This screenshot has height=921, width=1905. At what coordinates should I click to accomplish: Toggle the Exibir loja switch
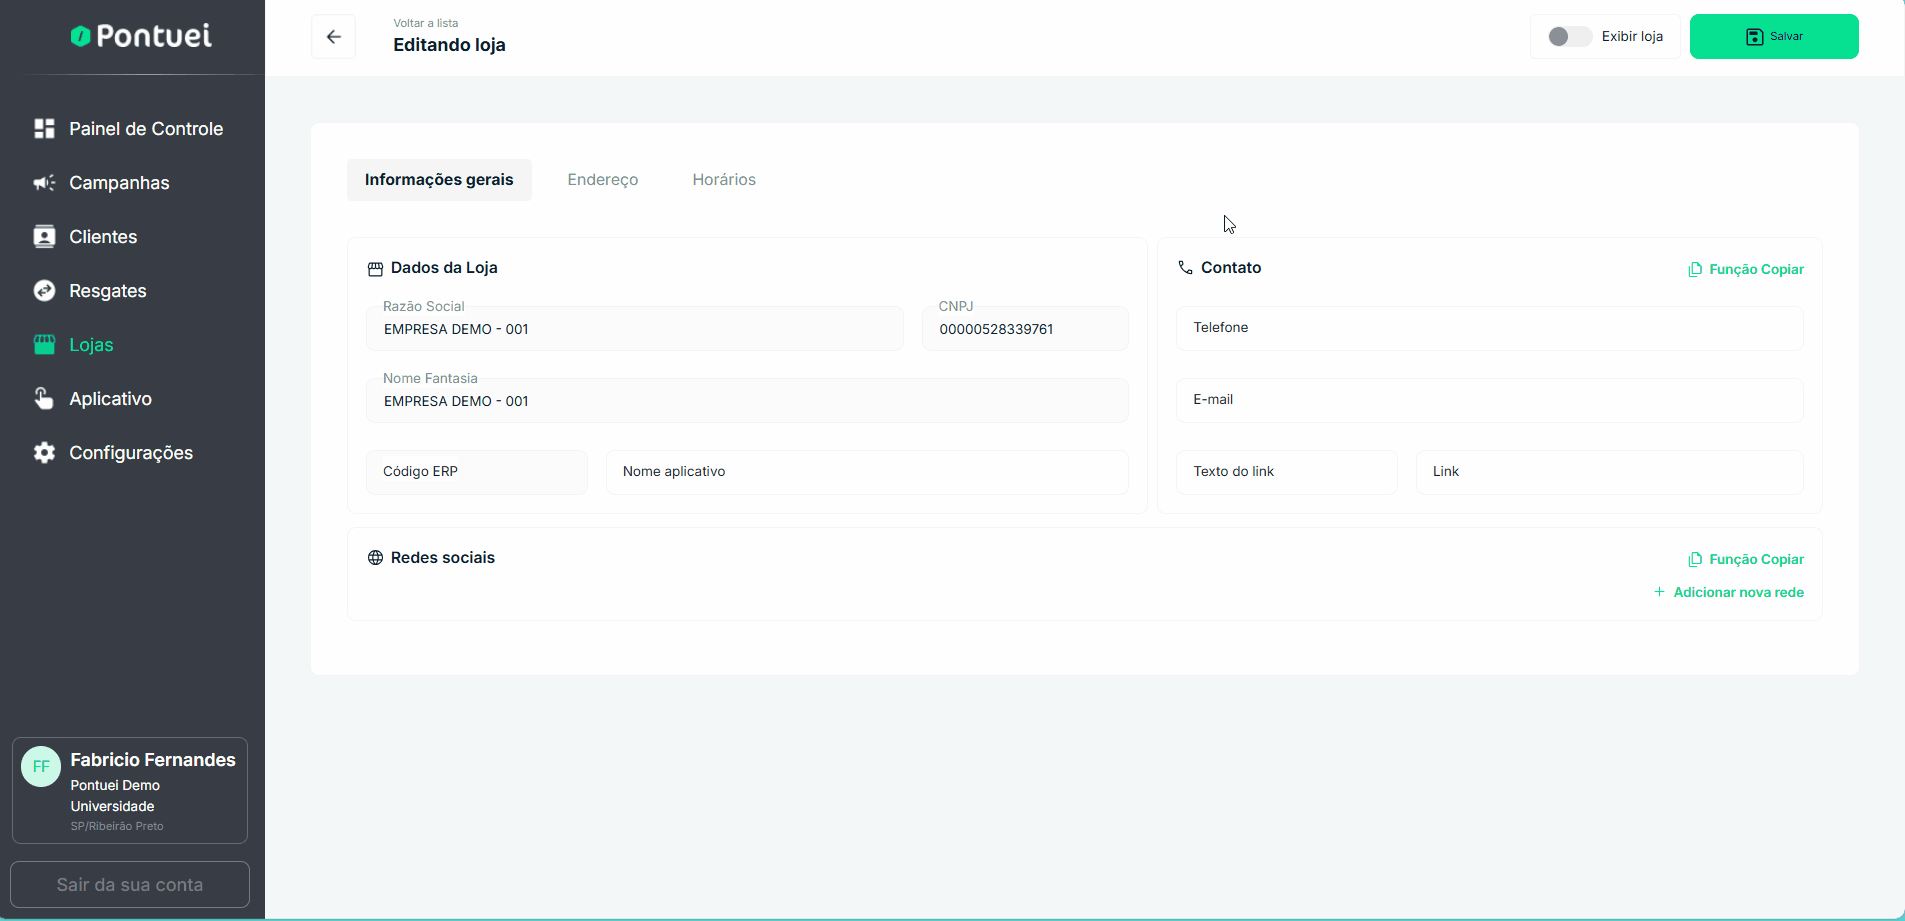point(1569,37)
